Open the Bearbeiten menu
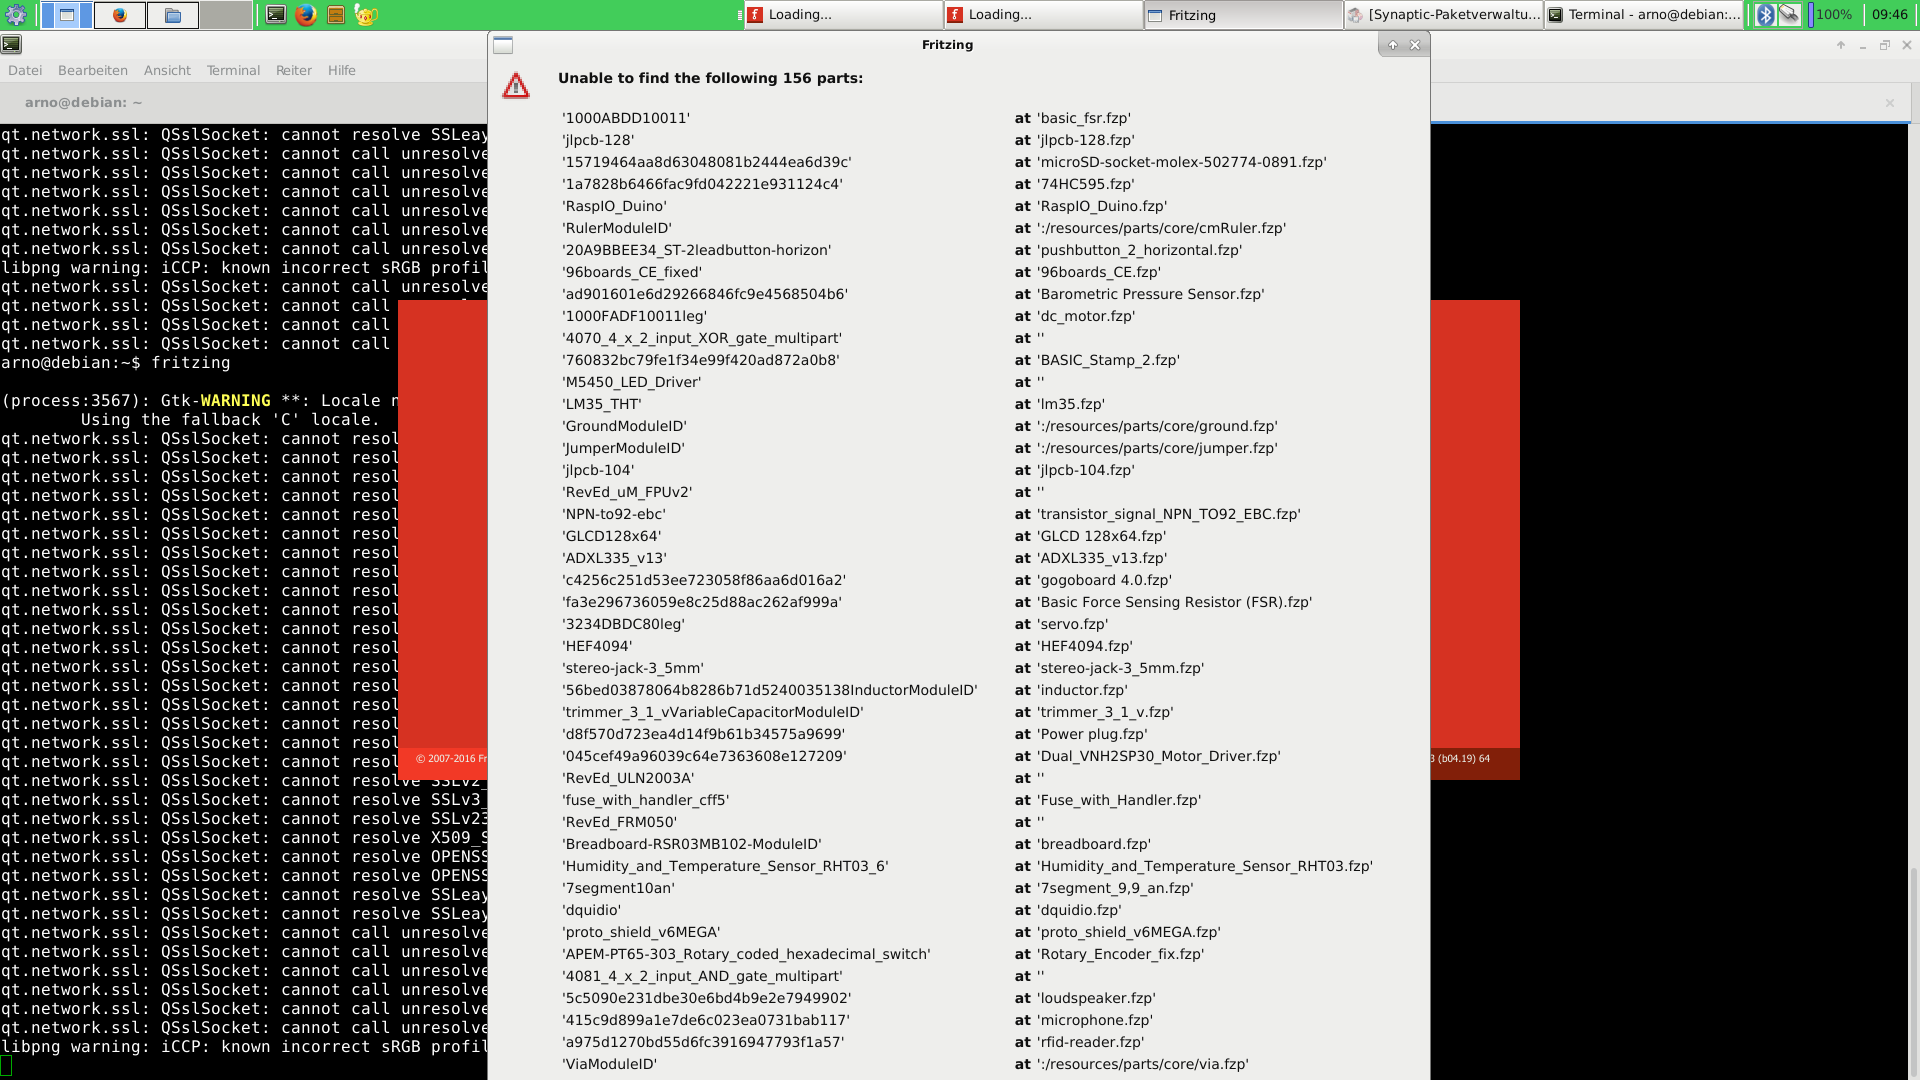This screenshot has width=1920, height=1080. [x=93, y=70]
